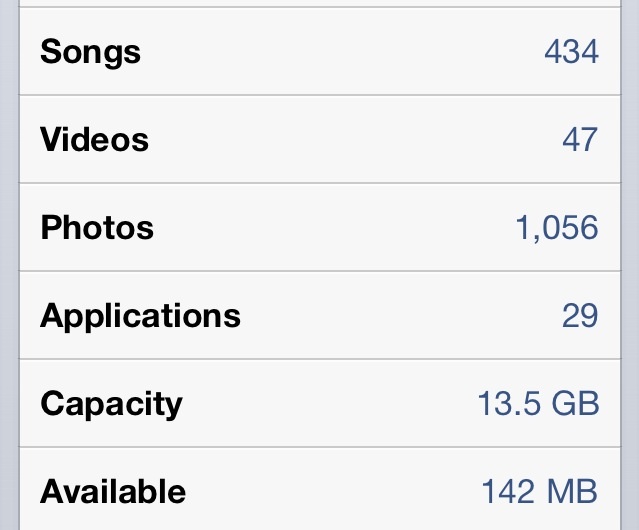Click the divider line above Songs row
The height and width of the screenshot is (530, 639).
[x=320, y=7]
